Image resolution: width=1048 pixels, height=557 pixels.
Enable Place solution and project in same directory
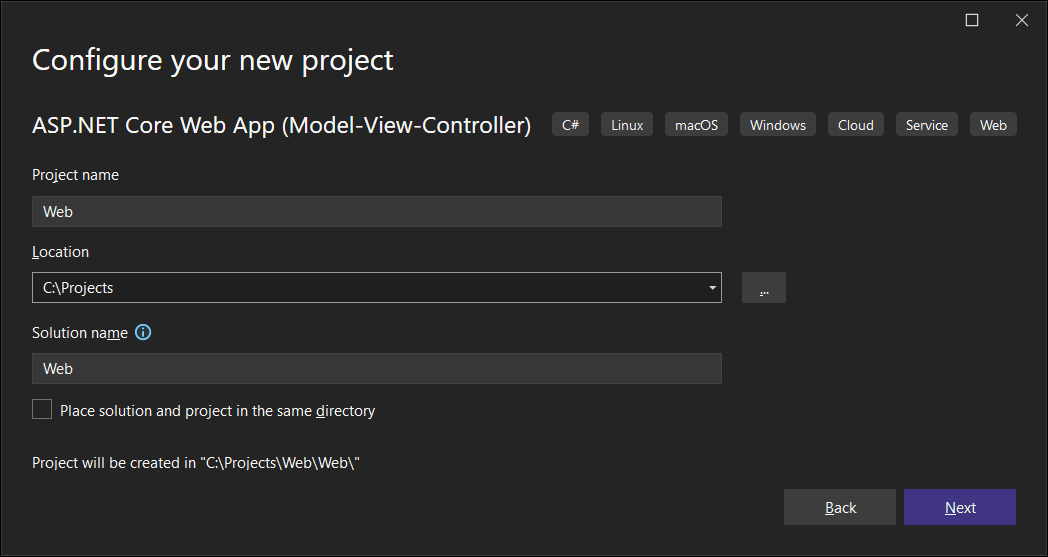click(x=42, y=409)
